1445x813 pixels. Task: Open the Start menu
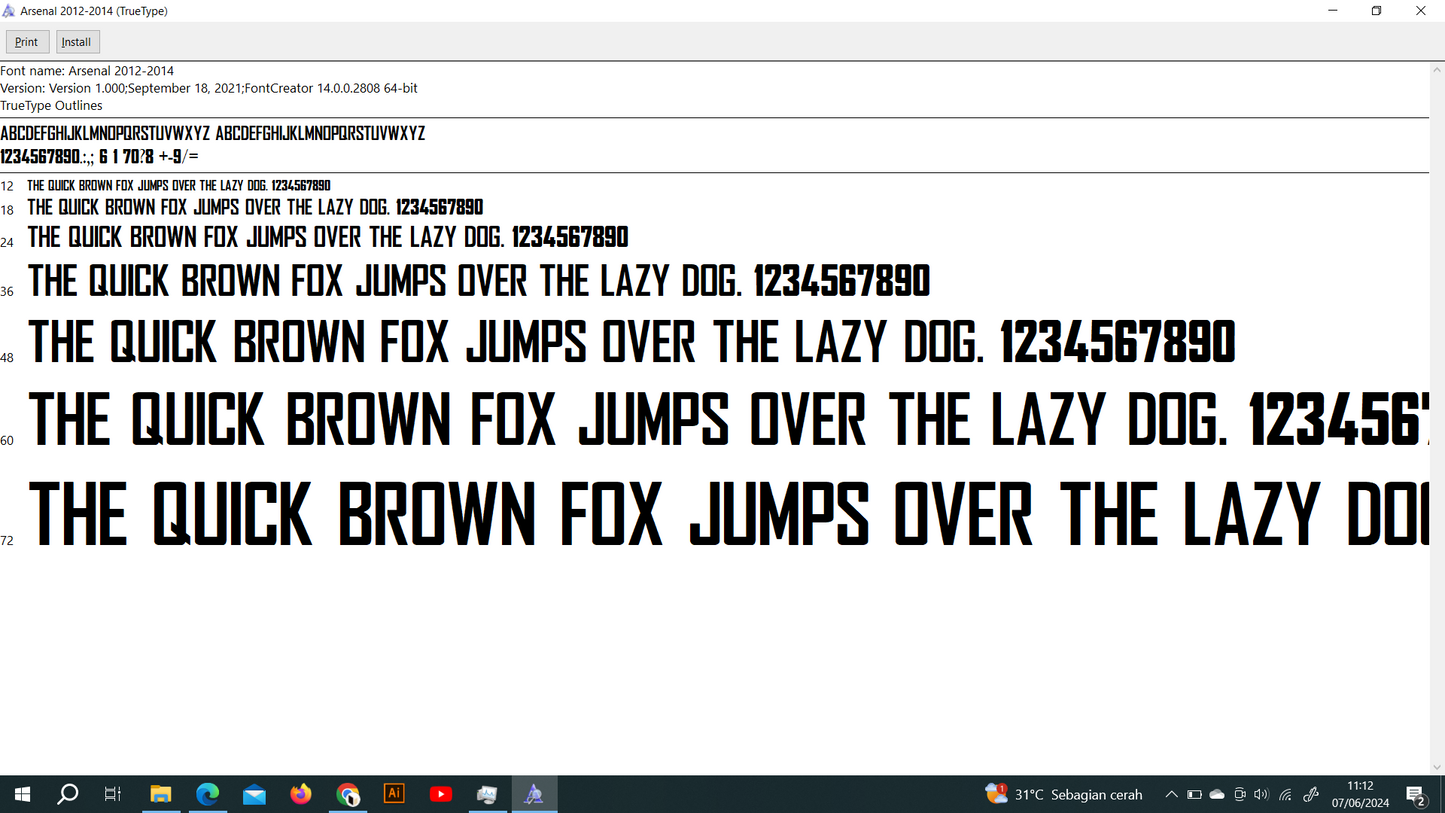point(21,794)
